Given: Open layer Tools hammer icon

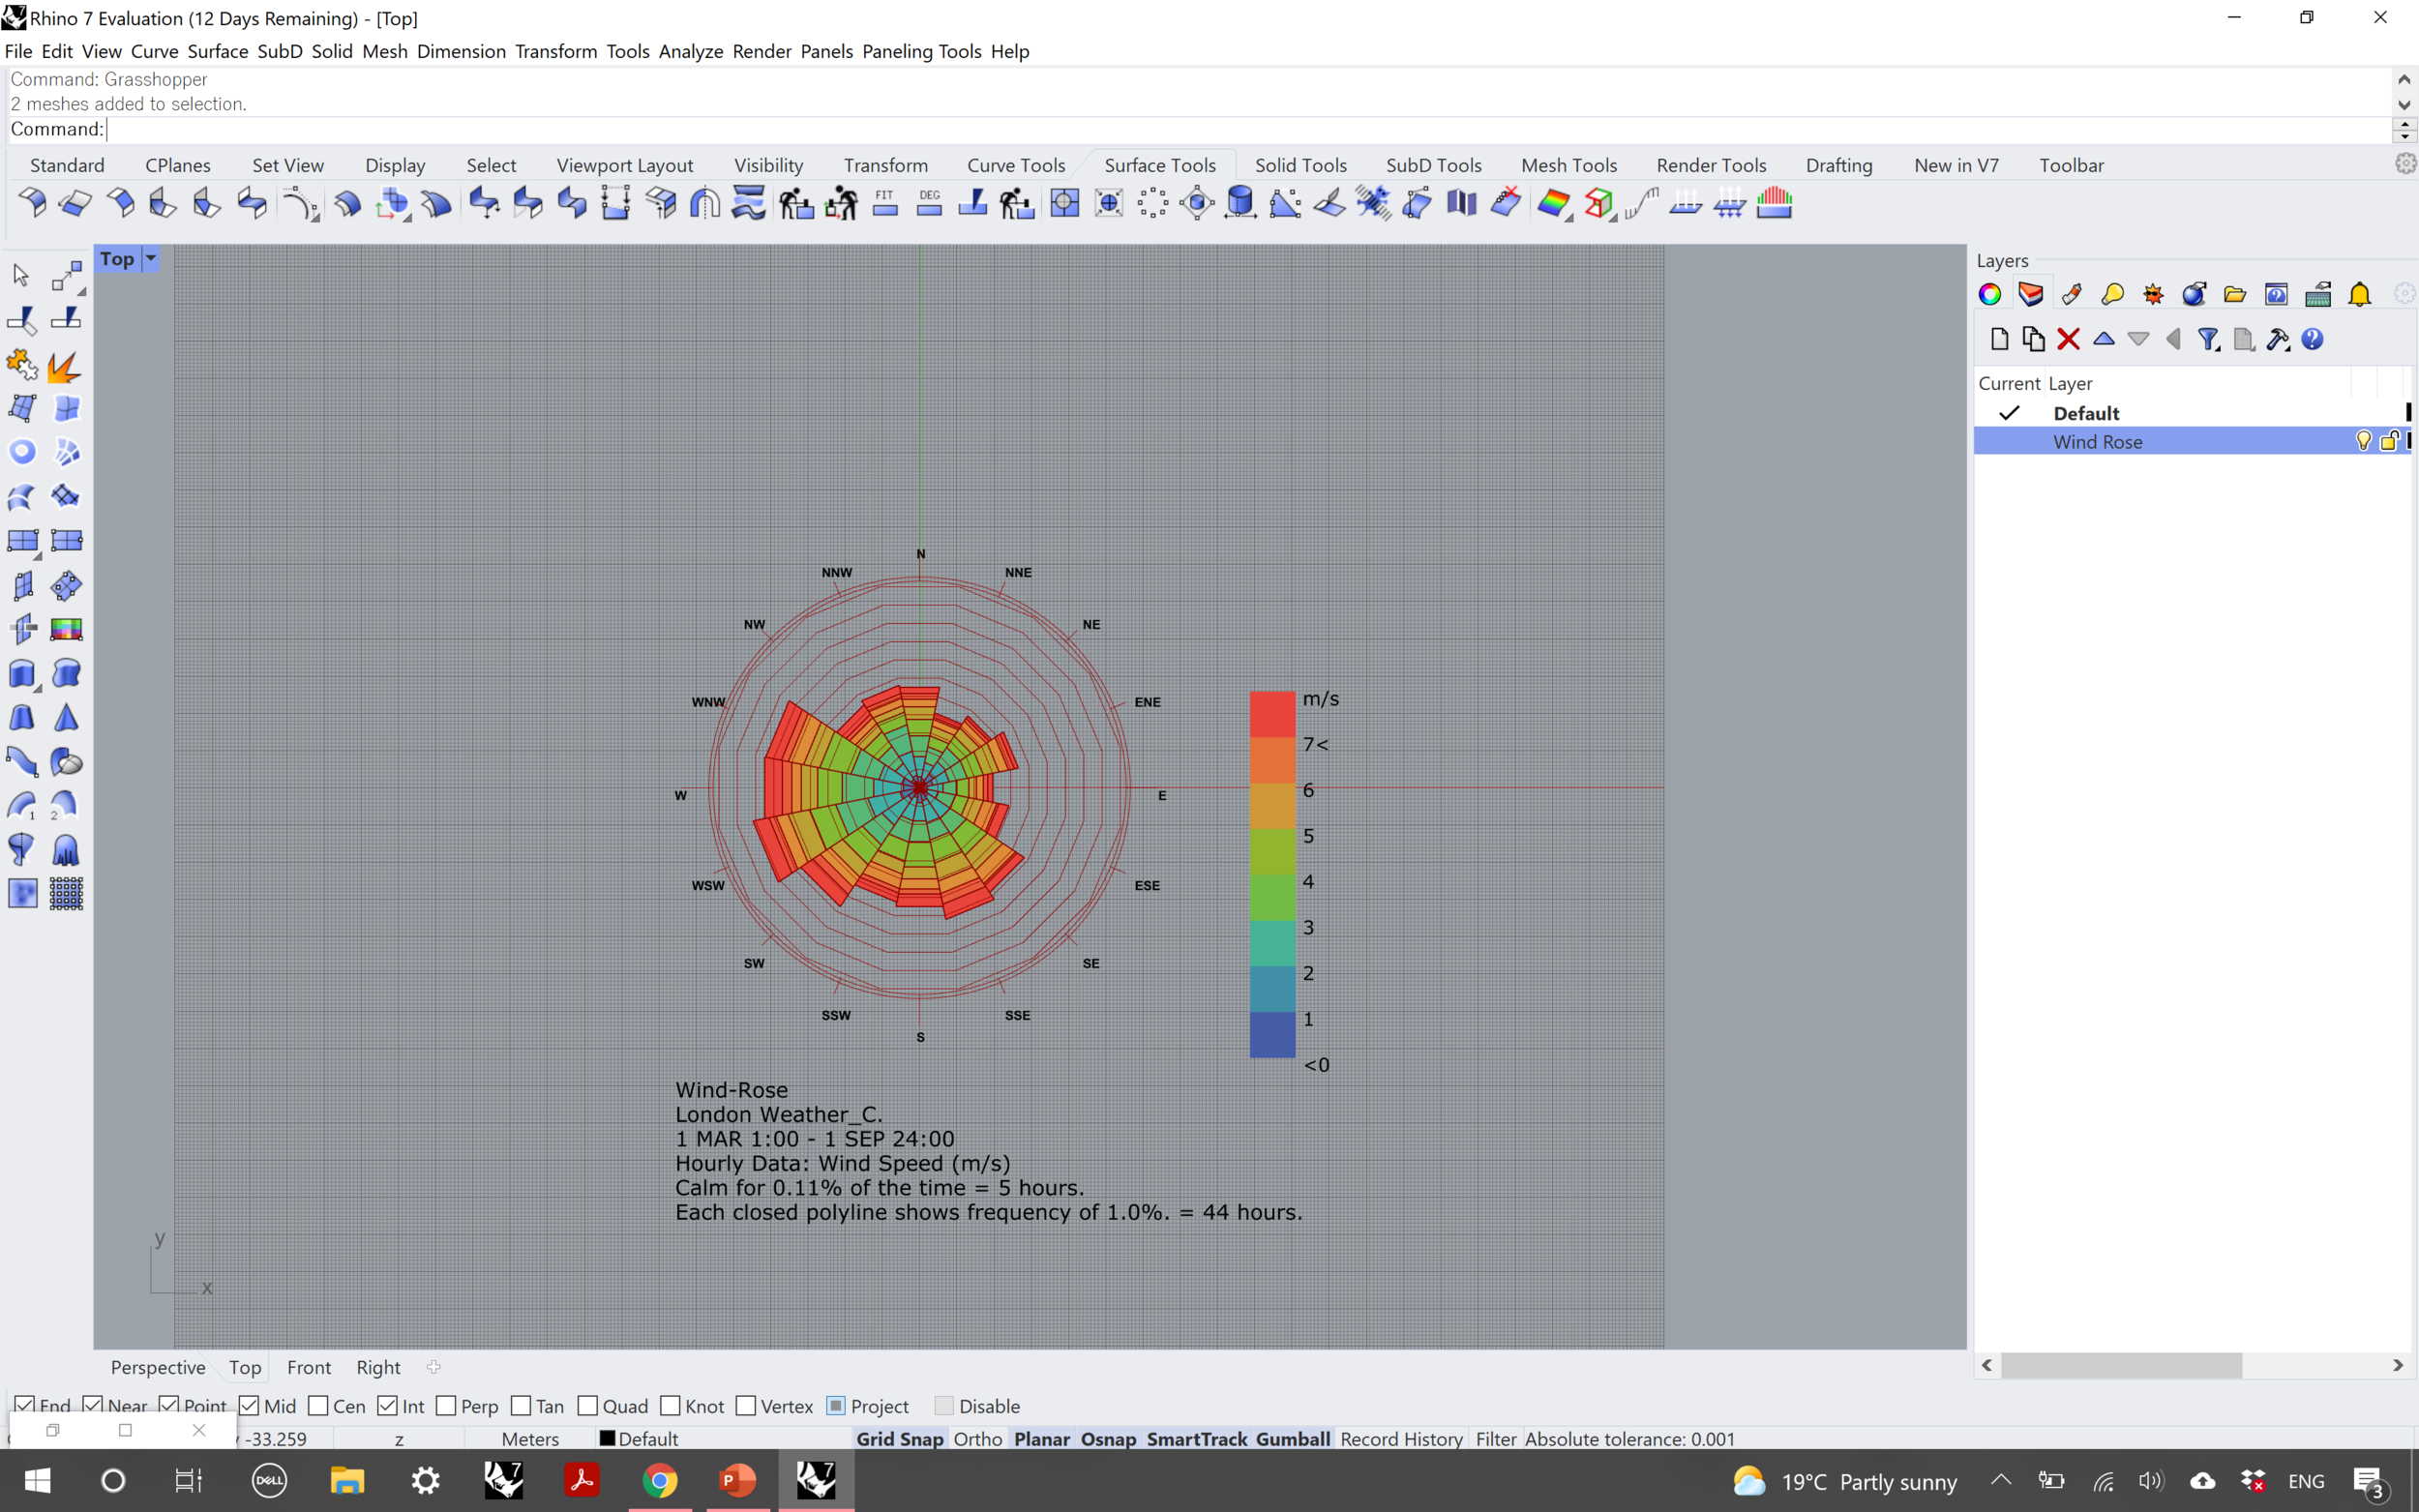Looking at the screenshot, I should [2277, 340].
